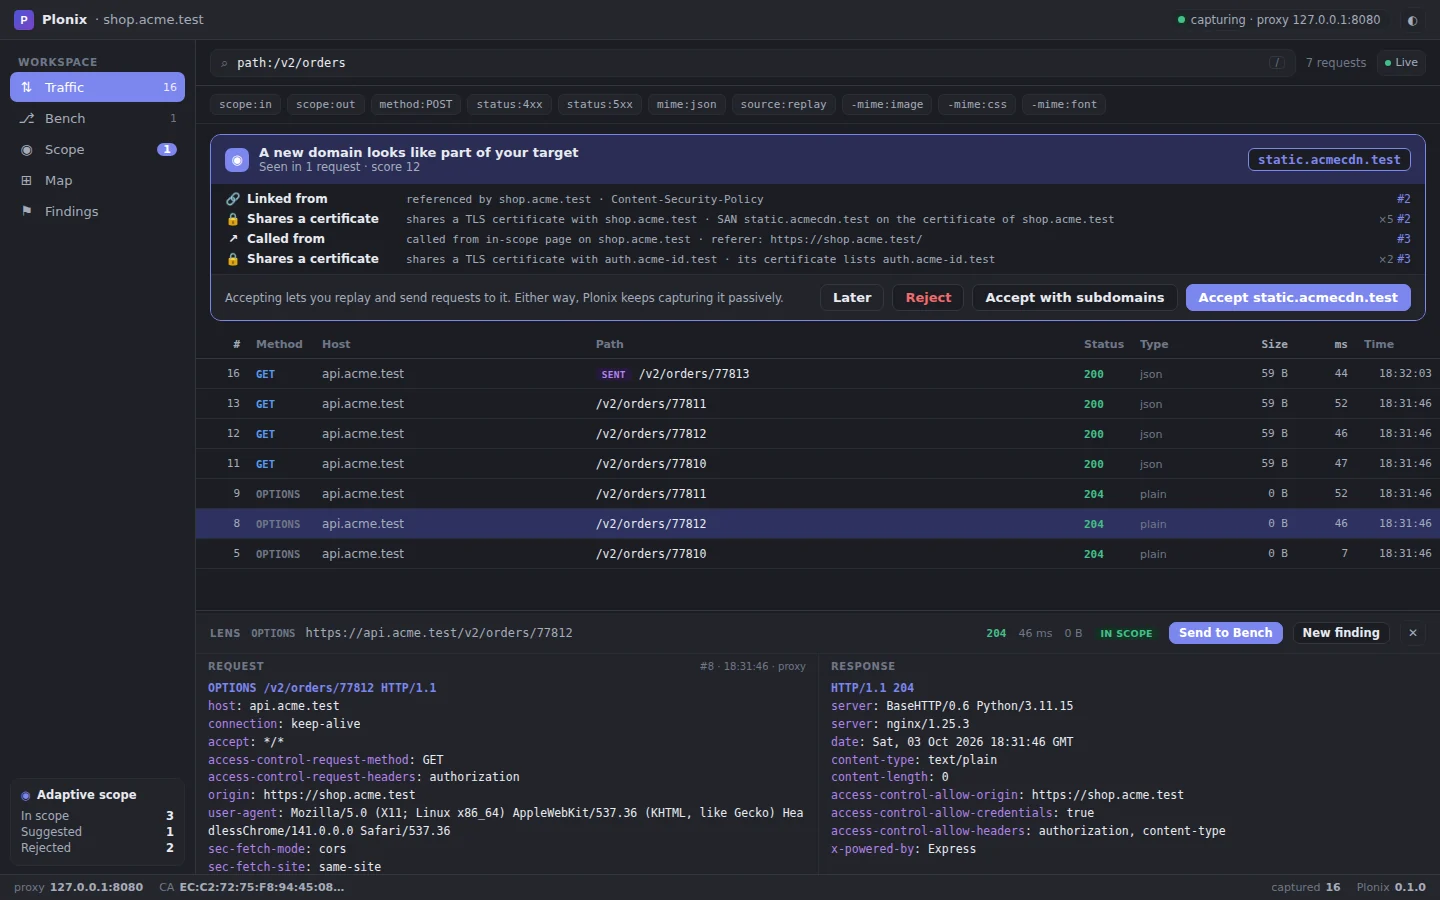Apply the -mime:image filter chip
Screen dimensions: 1440x900
coord(887,104)
